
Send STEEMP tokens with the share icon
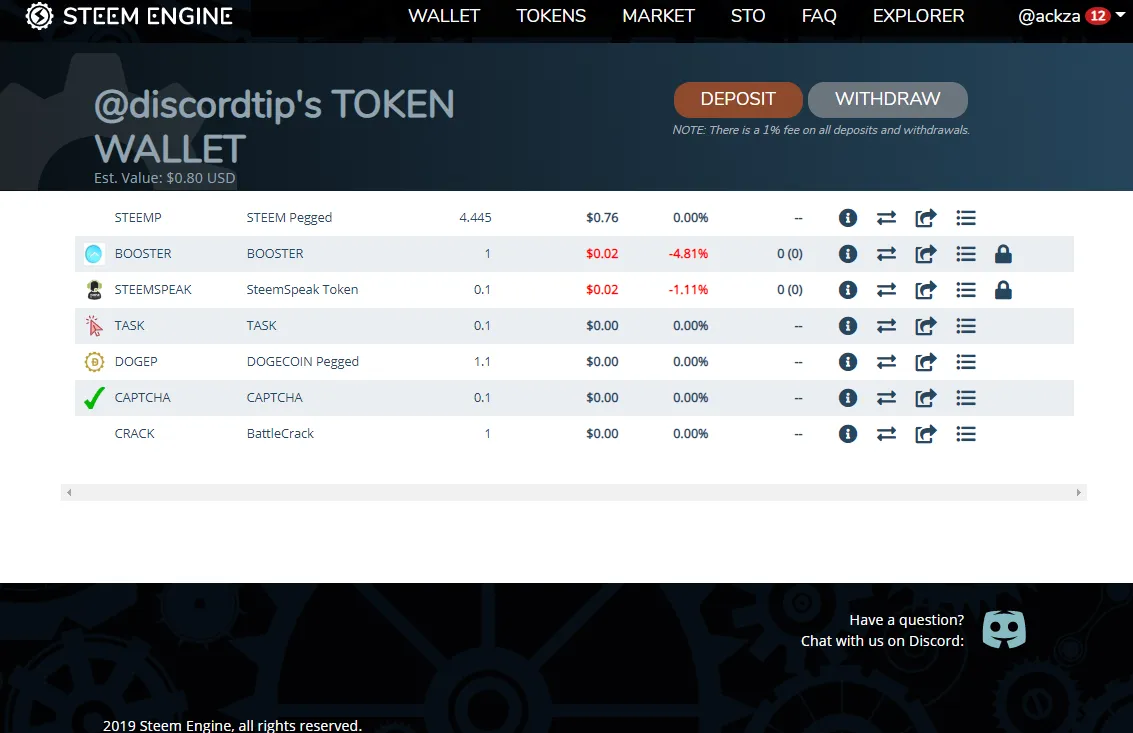(x=926, y=218)
